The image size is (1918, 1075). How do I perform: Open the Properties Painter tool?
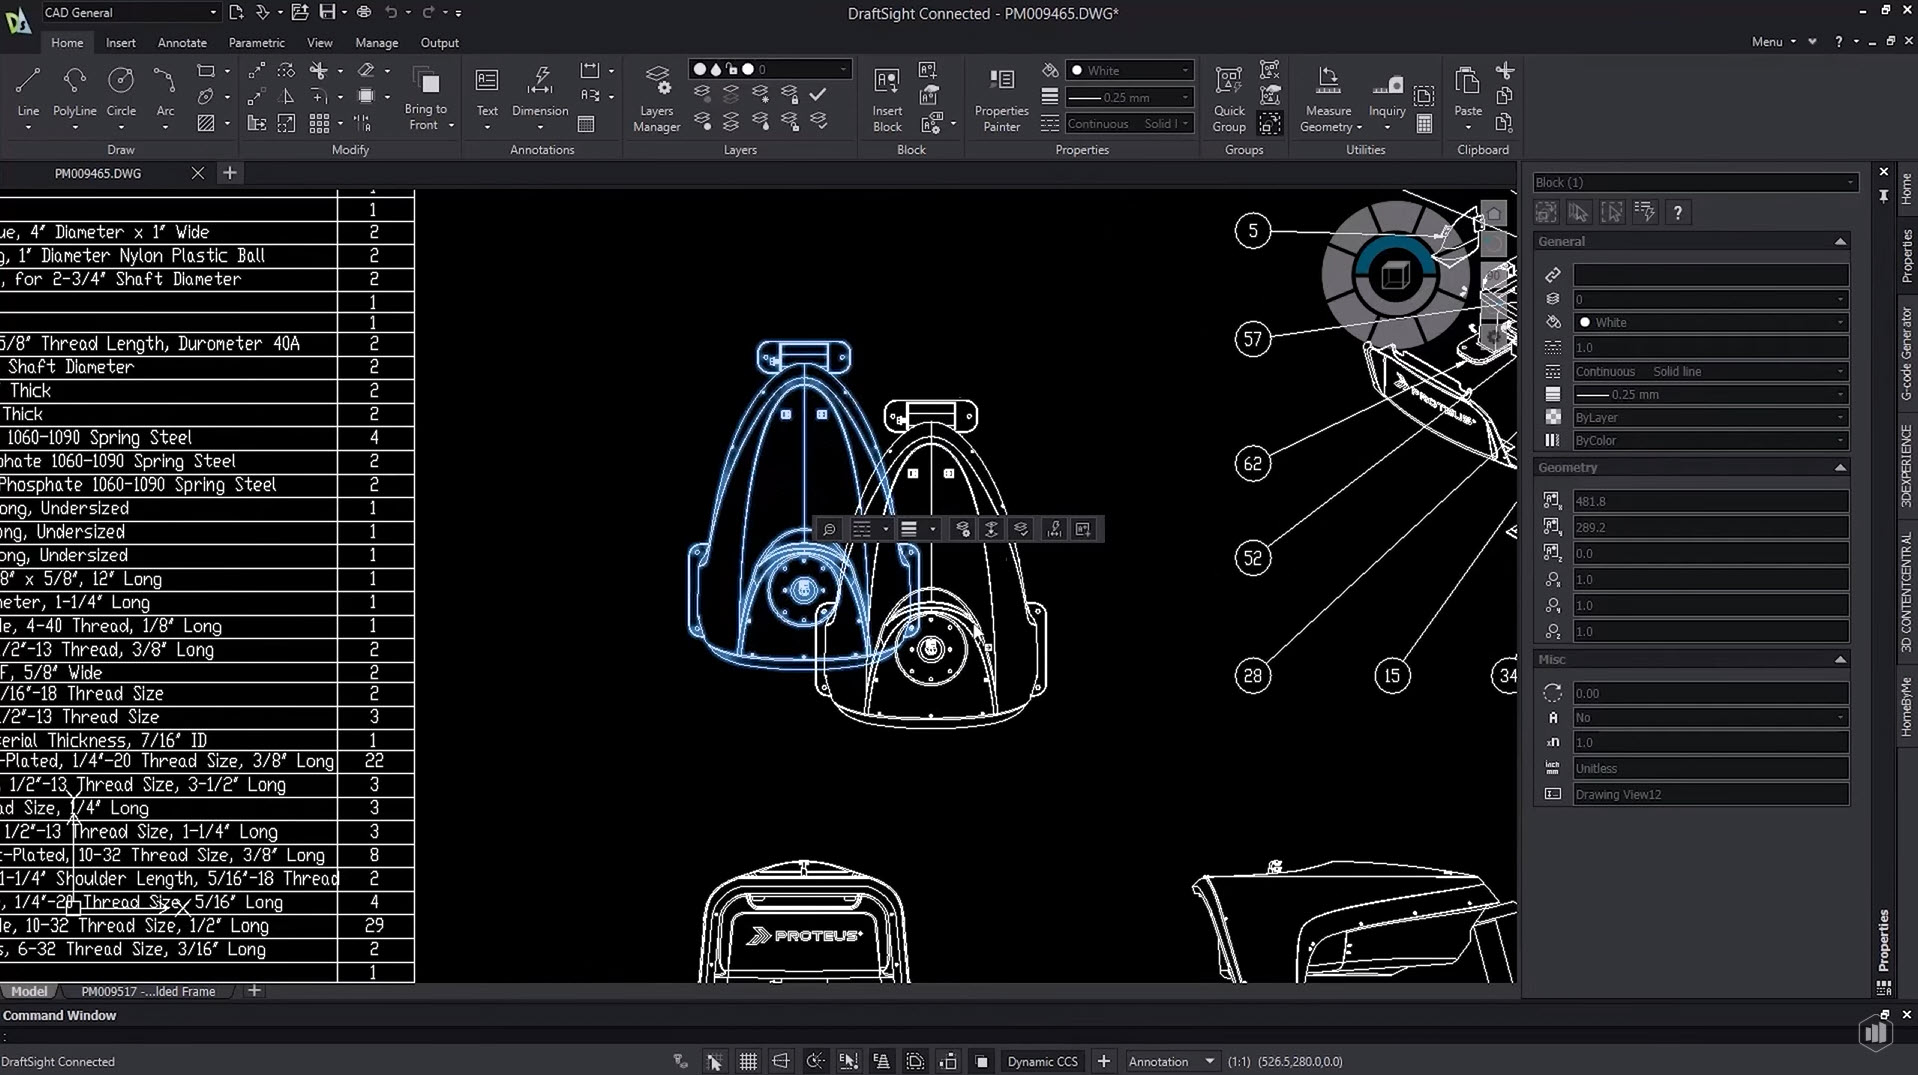(1001, 98)
